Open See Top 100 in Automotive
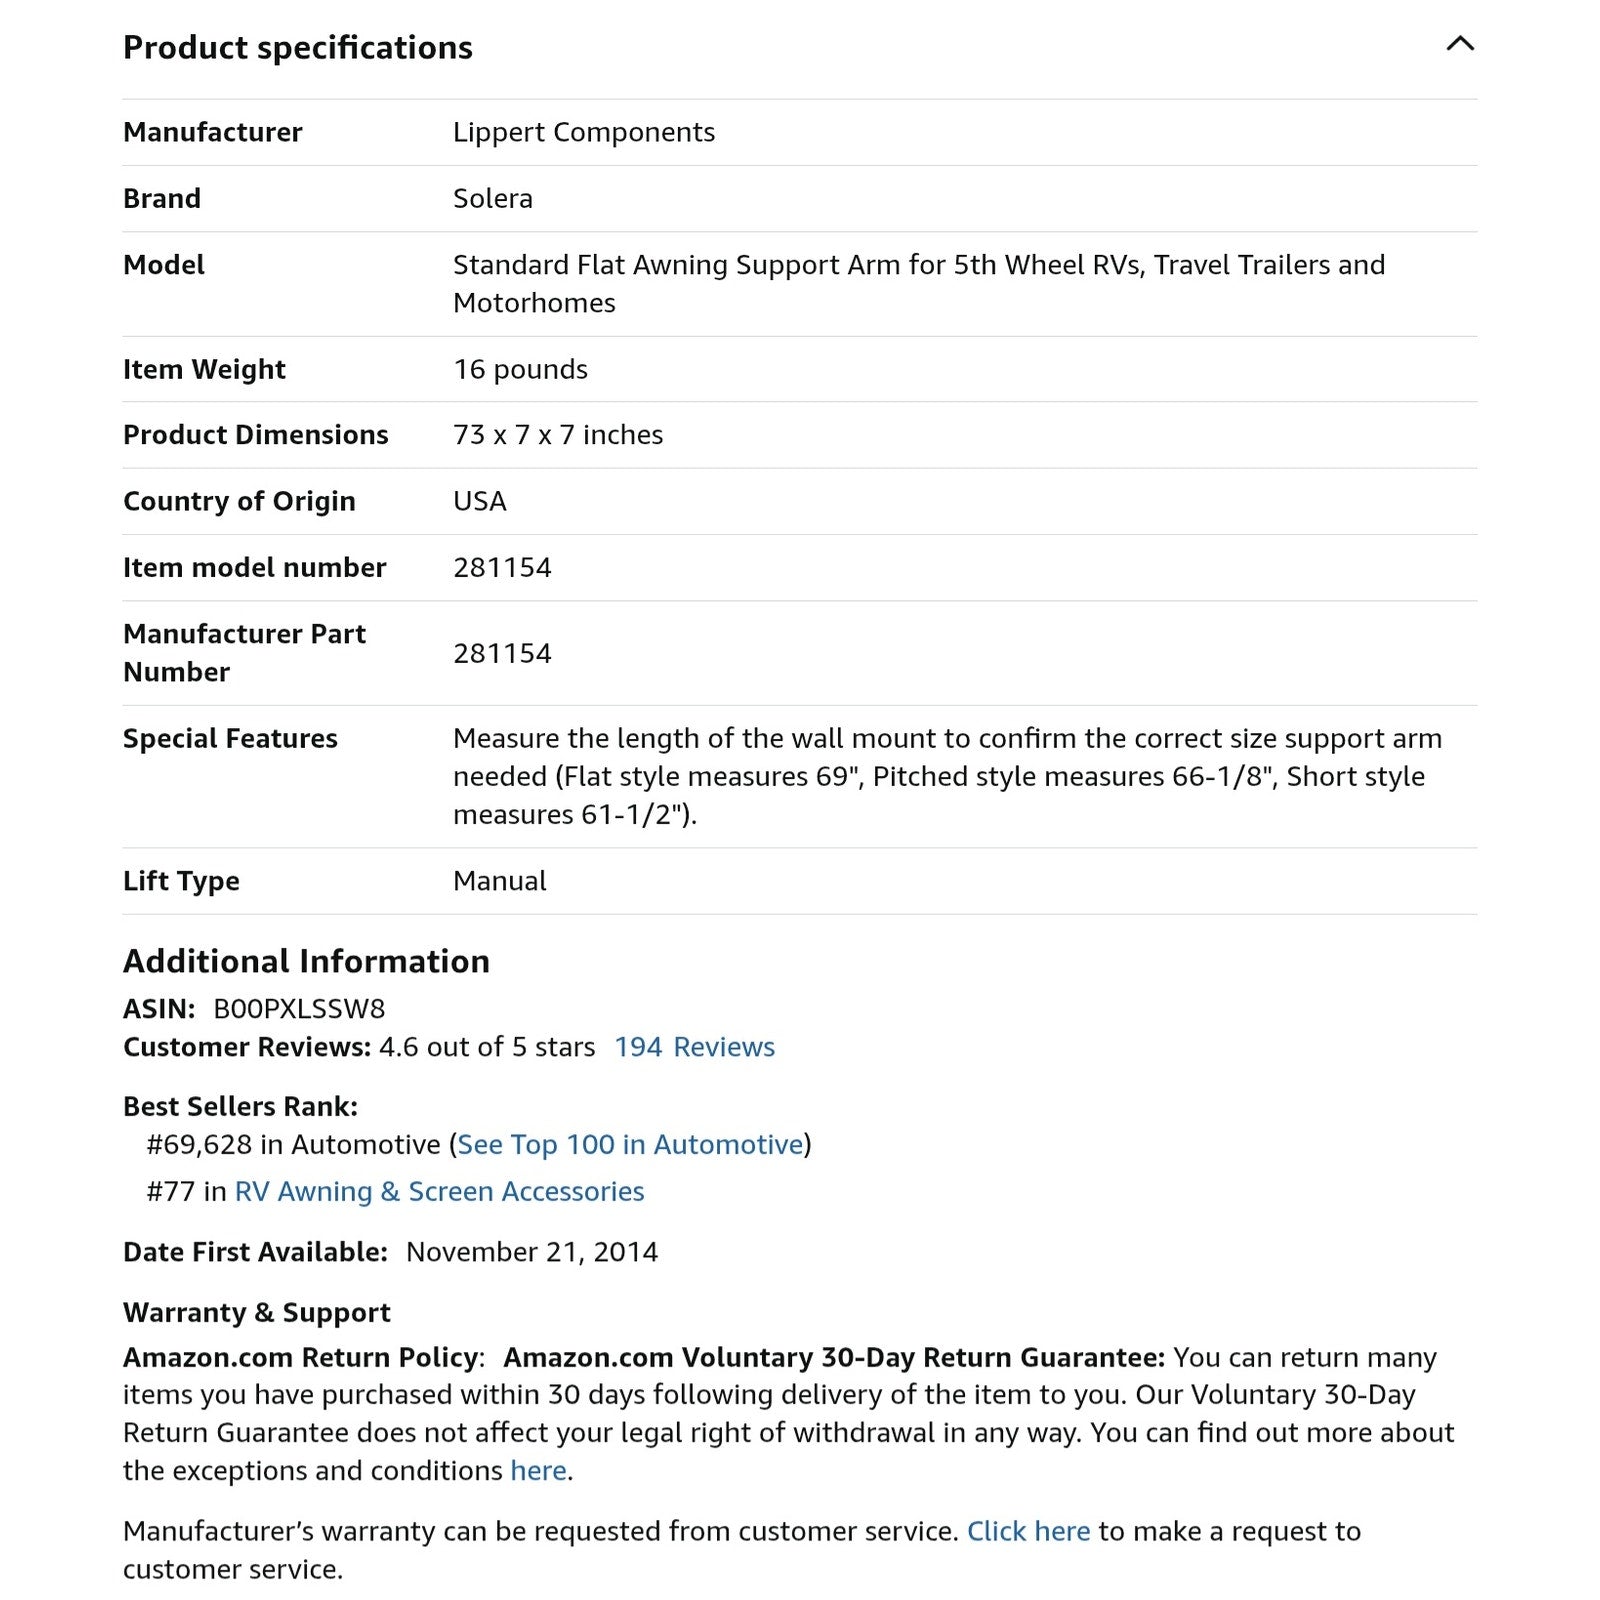 (x=630, y=1144)
